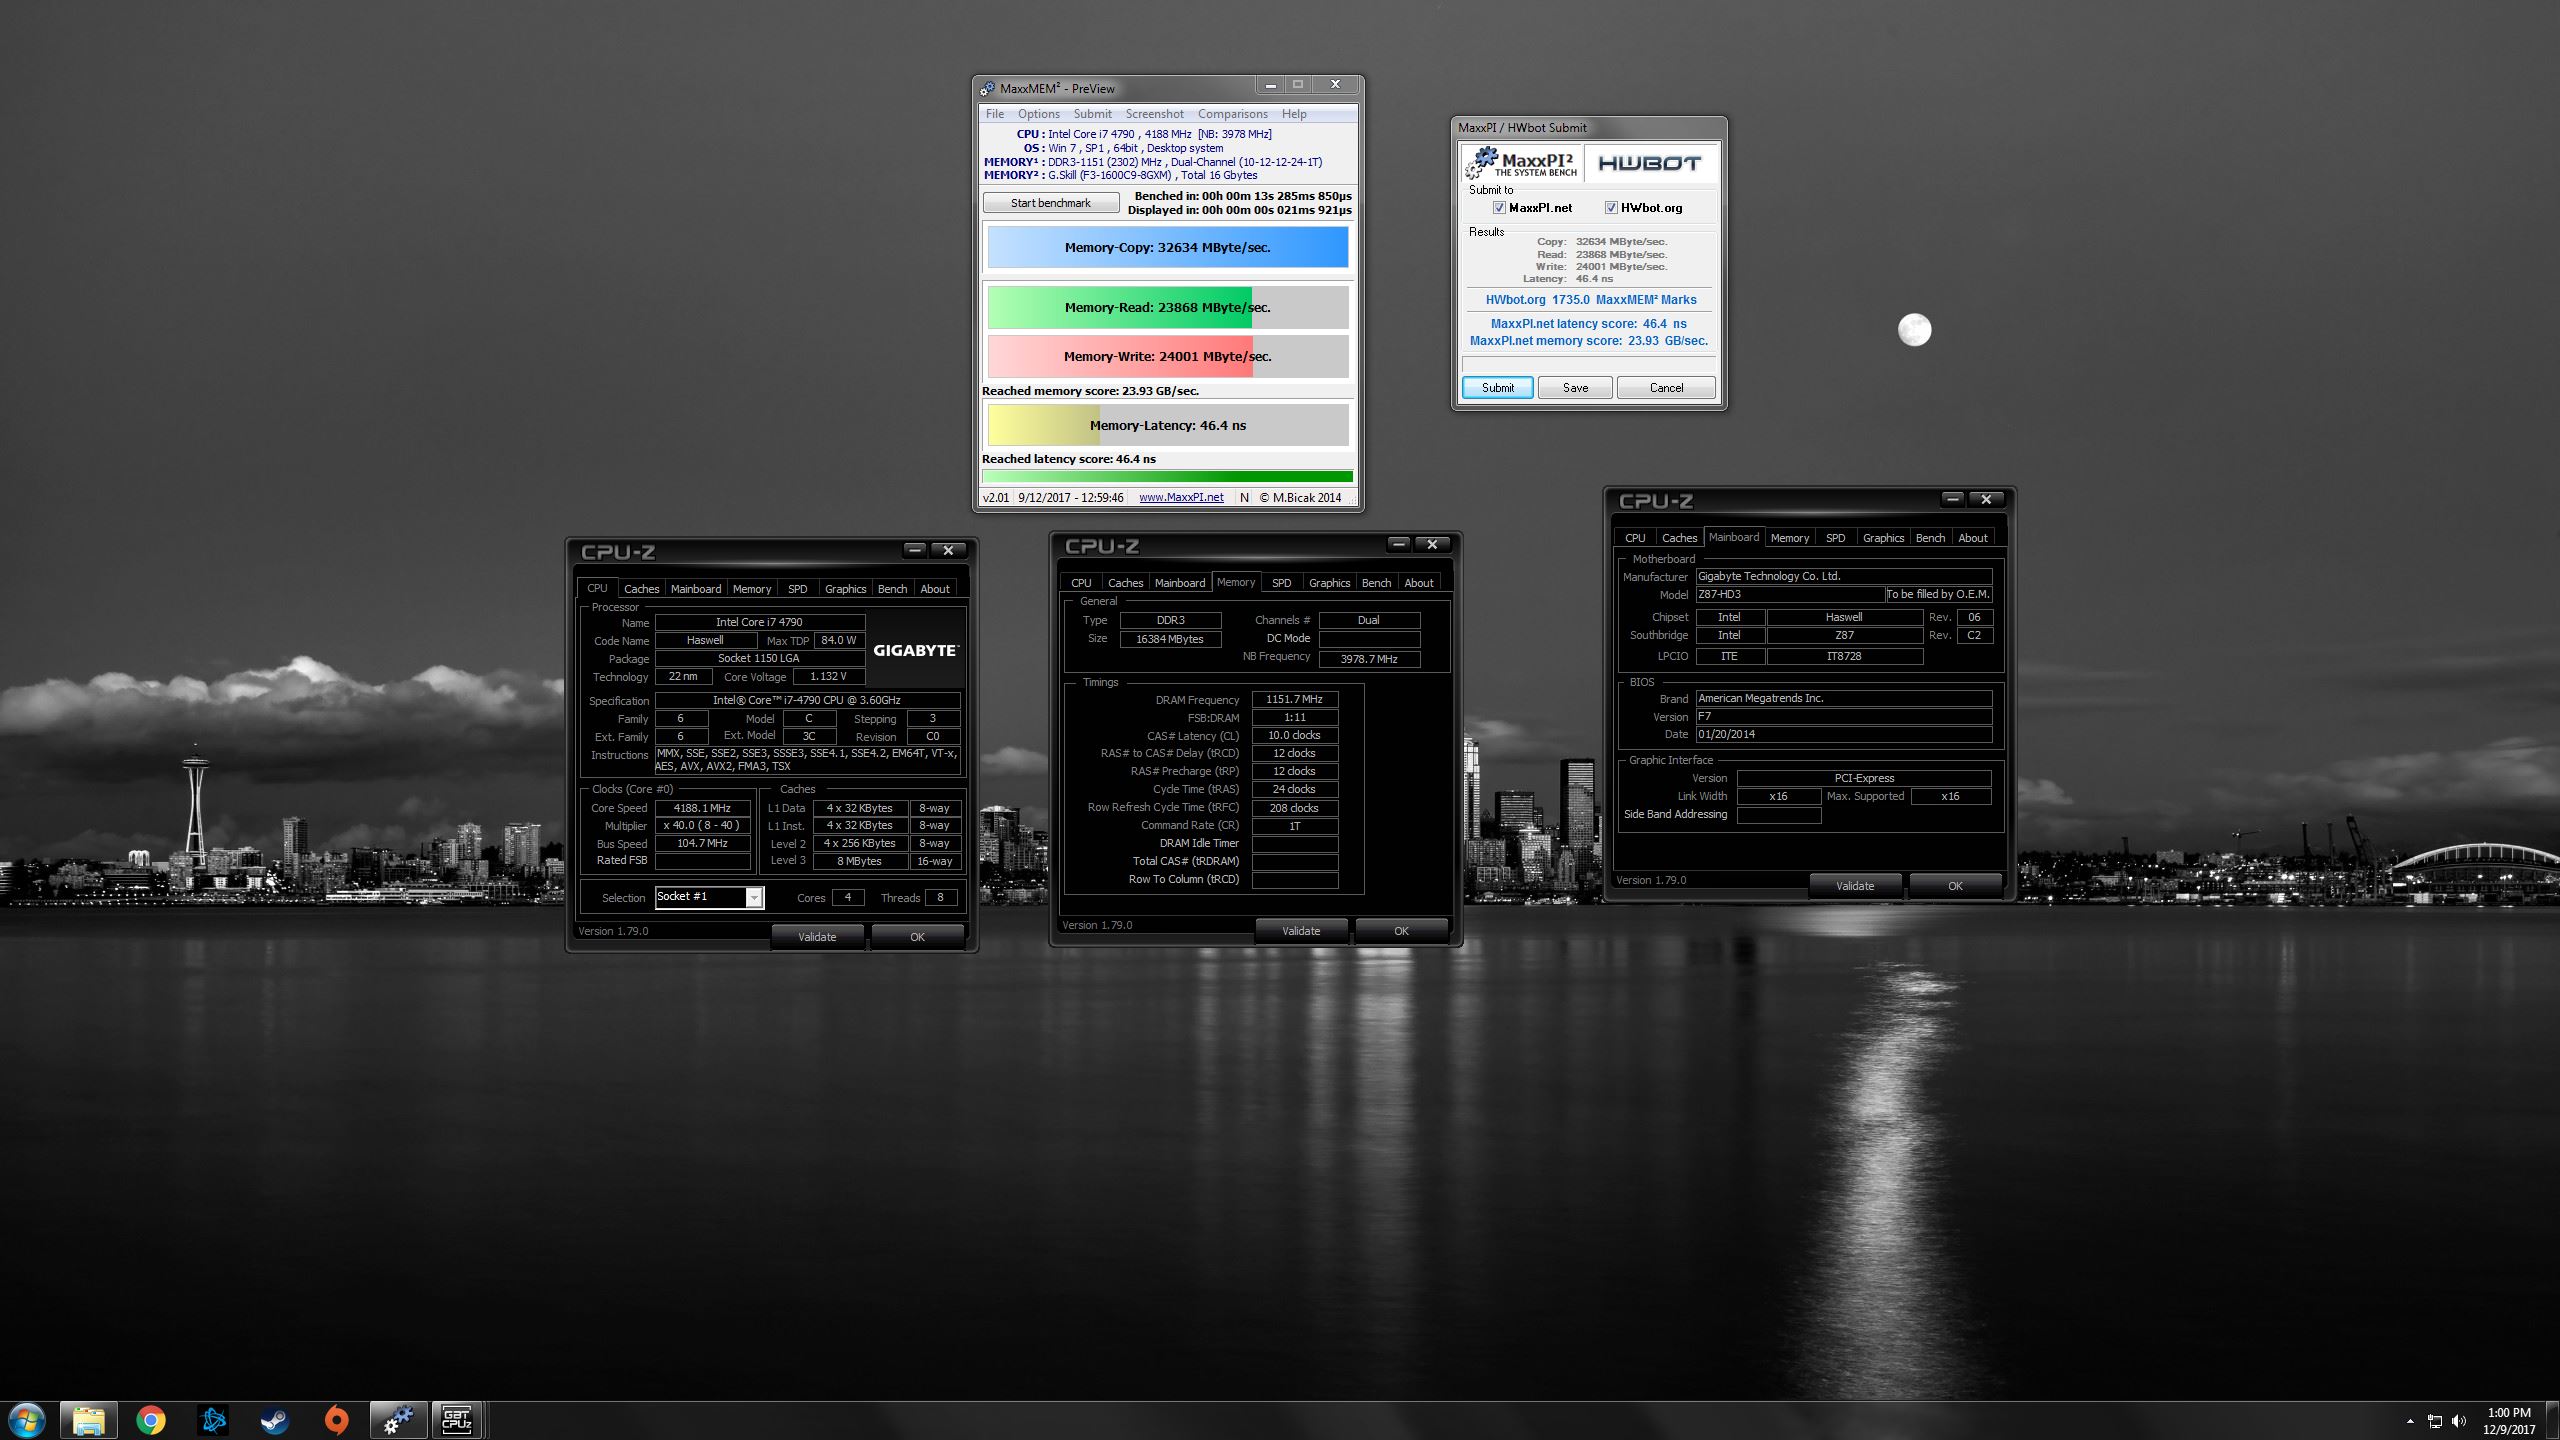Click taskbar clock and date
Viewport: 2560px width, 1440px height.
(x=2509, y=1421)
